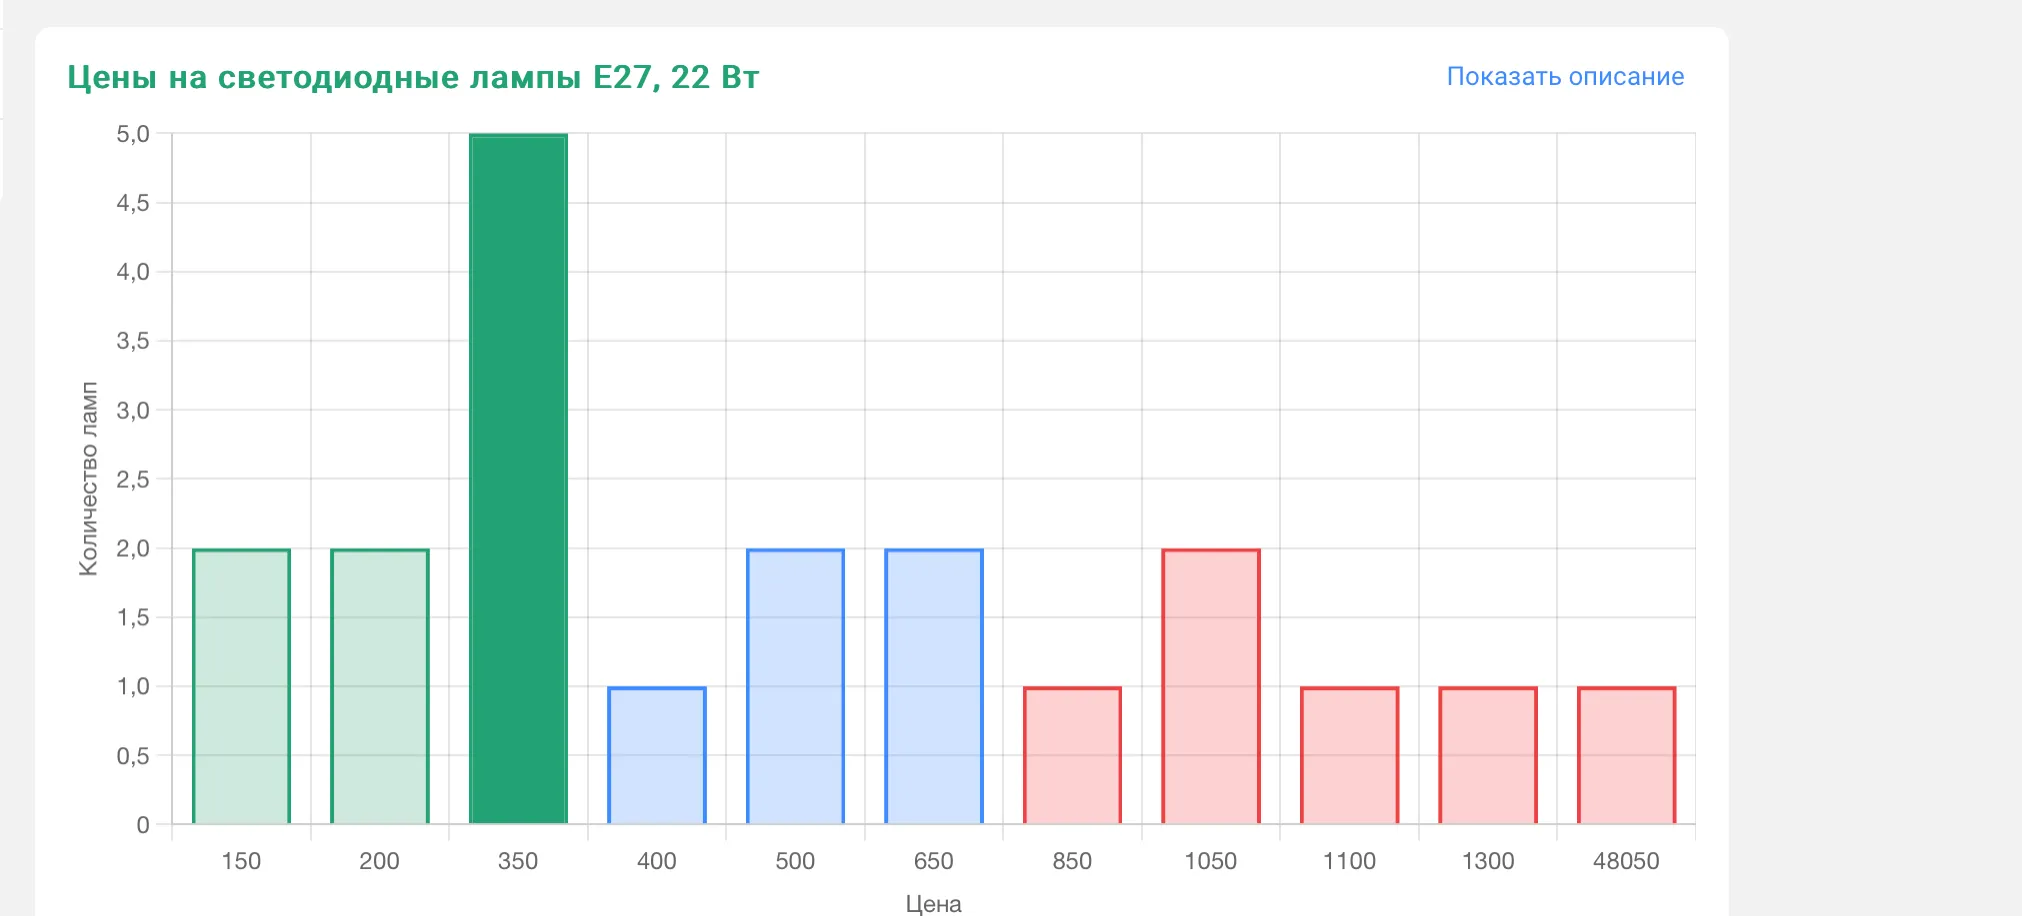Click the "2,0" y-axis tick label
Screen dimensions: 2022x916
[x=133, y=548]
